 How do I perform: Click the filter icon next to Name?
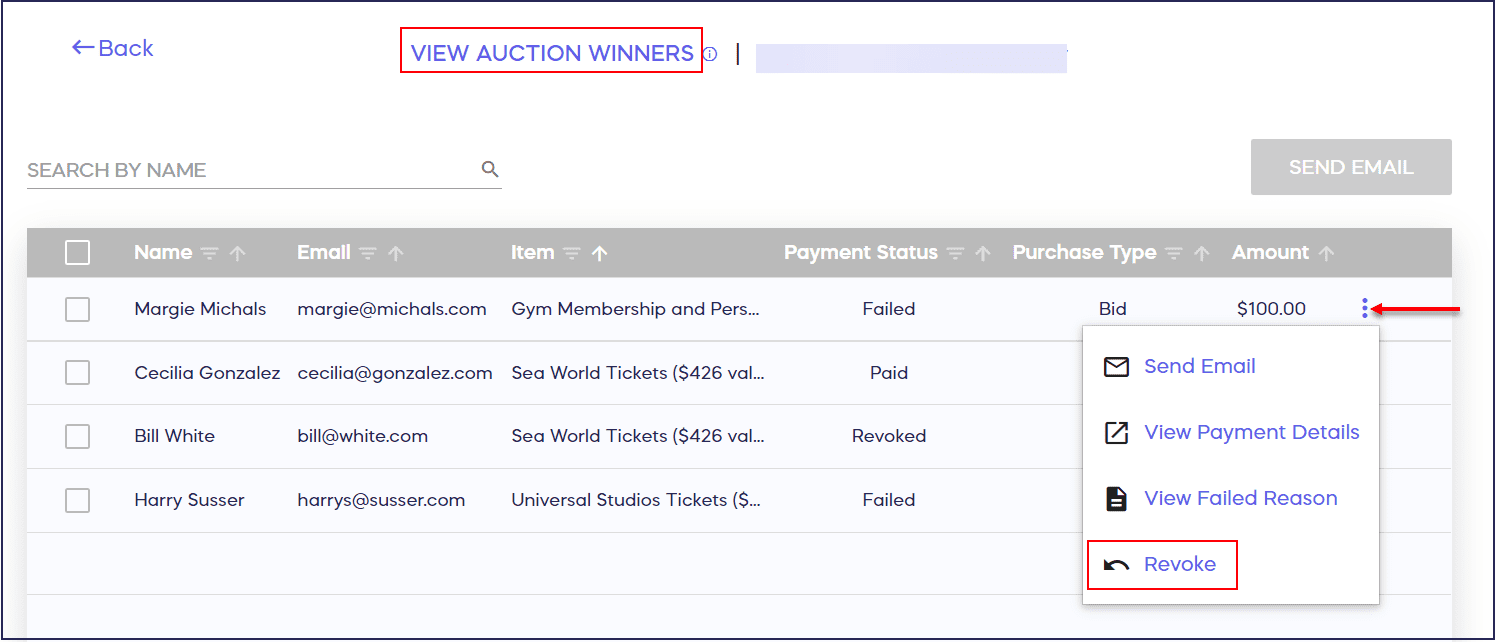point(210,254)
